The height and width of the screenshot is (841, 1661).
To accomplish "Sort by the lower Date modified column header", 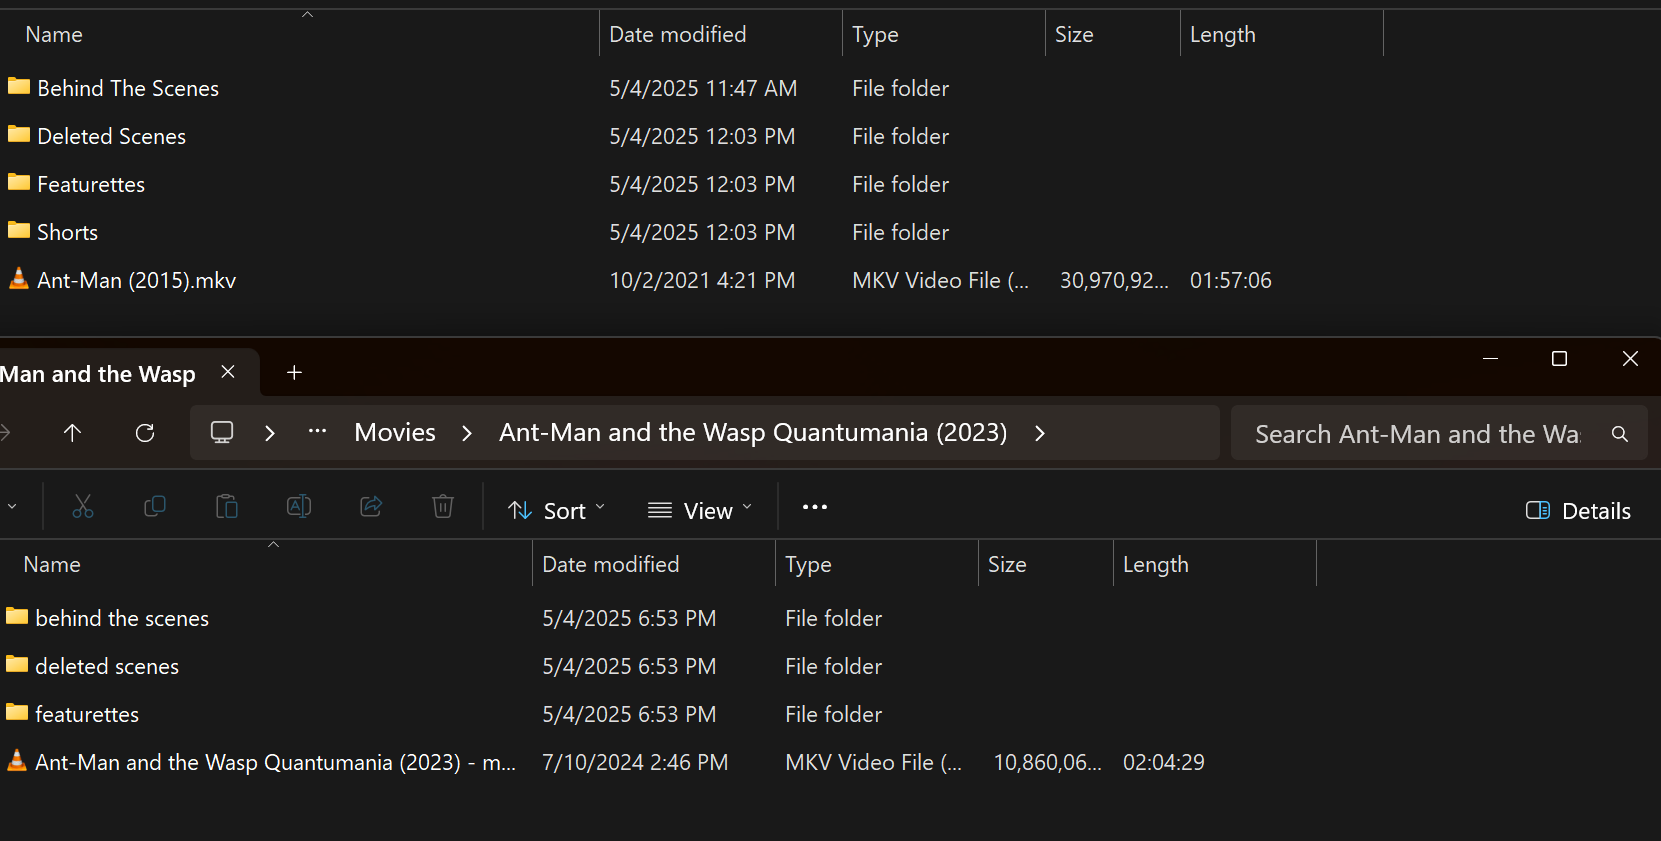I will pyautogui.click(x=611, y=565).
